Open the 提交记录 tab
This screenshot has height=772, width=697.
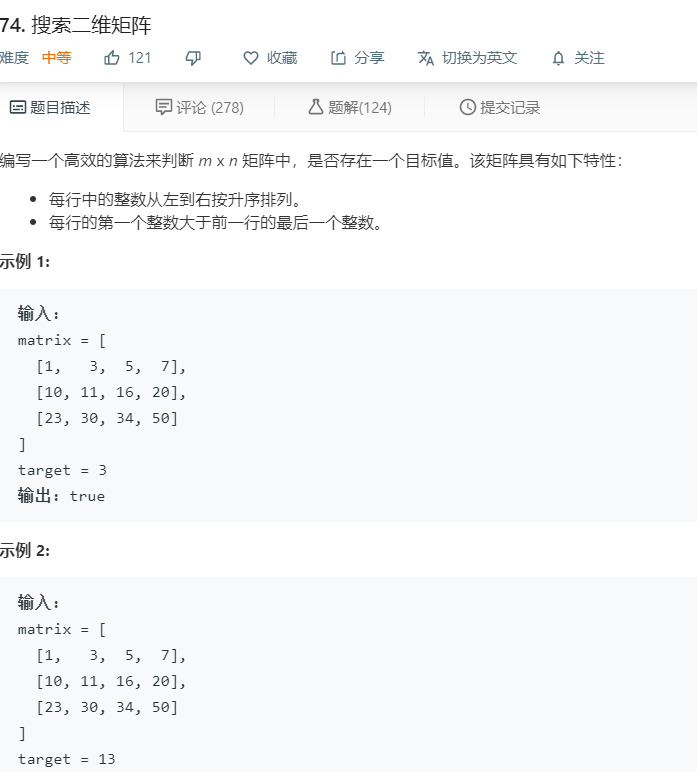pyautogui.click(x=500, y=107)
